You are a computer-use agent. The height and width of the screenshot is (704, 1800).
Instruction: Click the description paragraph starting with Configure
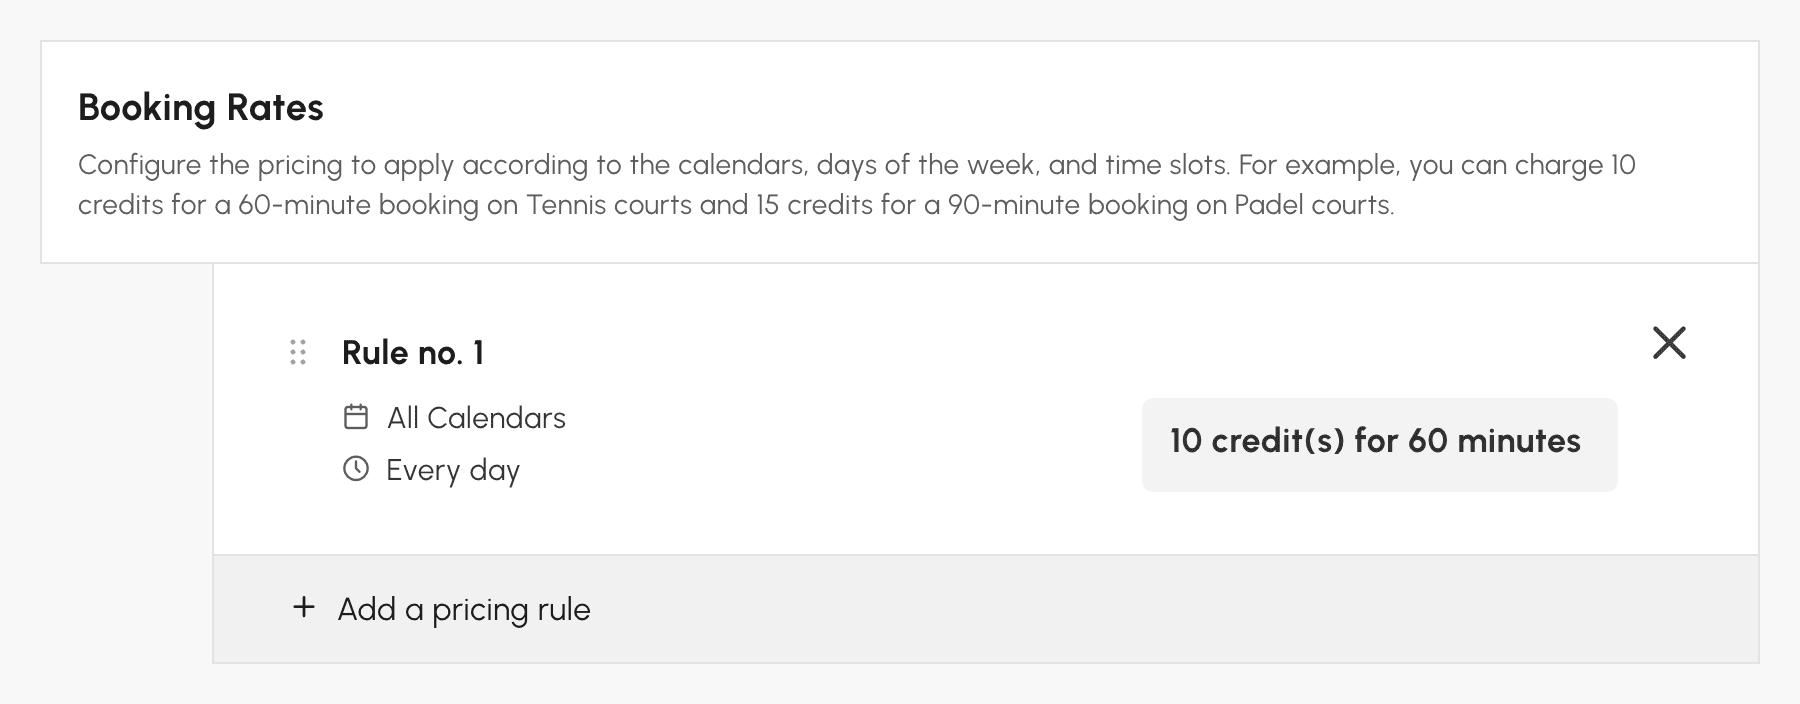click(857, 184)
